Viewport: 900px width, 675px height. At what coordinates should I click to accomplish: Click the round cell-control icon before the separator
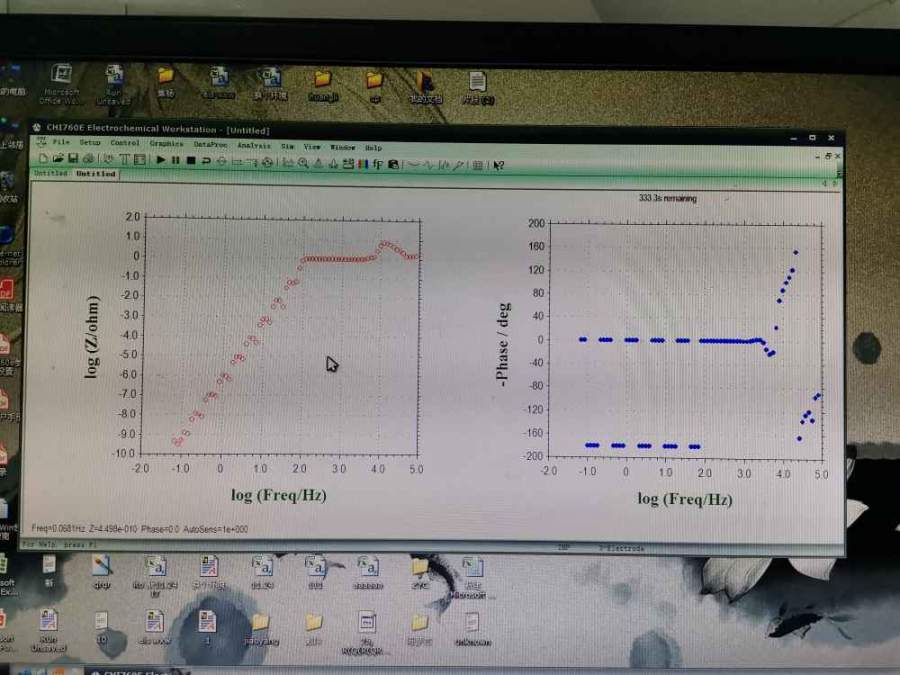[267, 162]
